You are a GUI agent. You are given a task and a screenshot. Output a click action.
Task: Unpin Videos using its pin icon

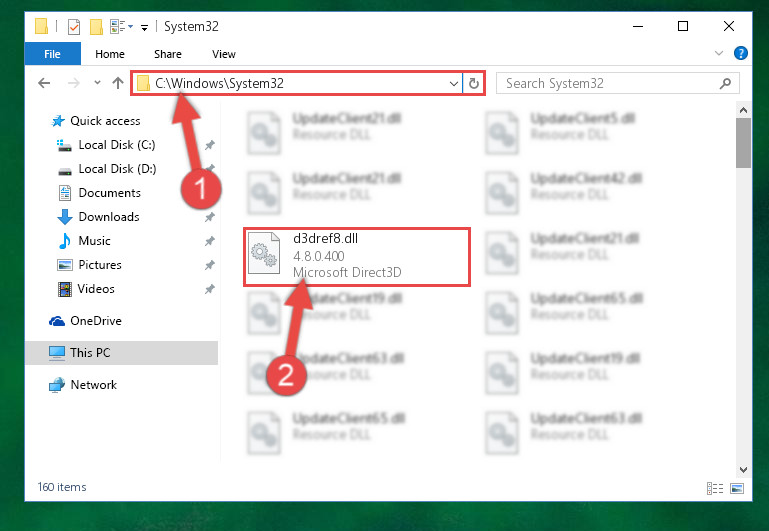point(209,289)
